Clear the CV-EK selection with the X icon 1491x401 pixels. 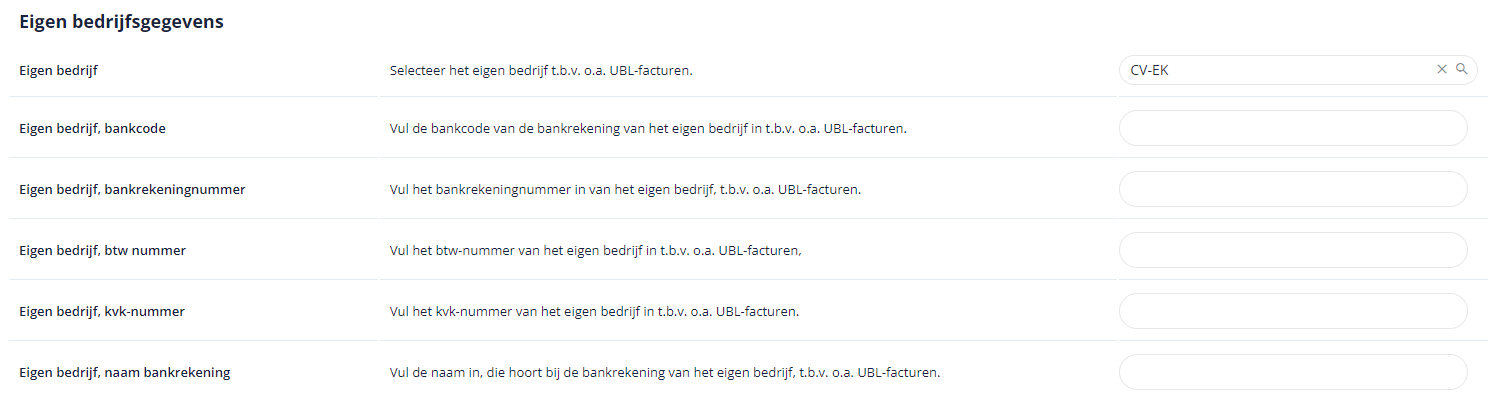(x=1442, y=69)
